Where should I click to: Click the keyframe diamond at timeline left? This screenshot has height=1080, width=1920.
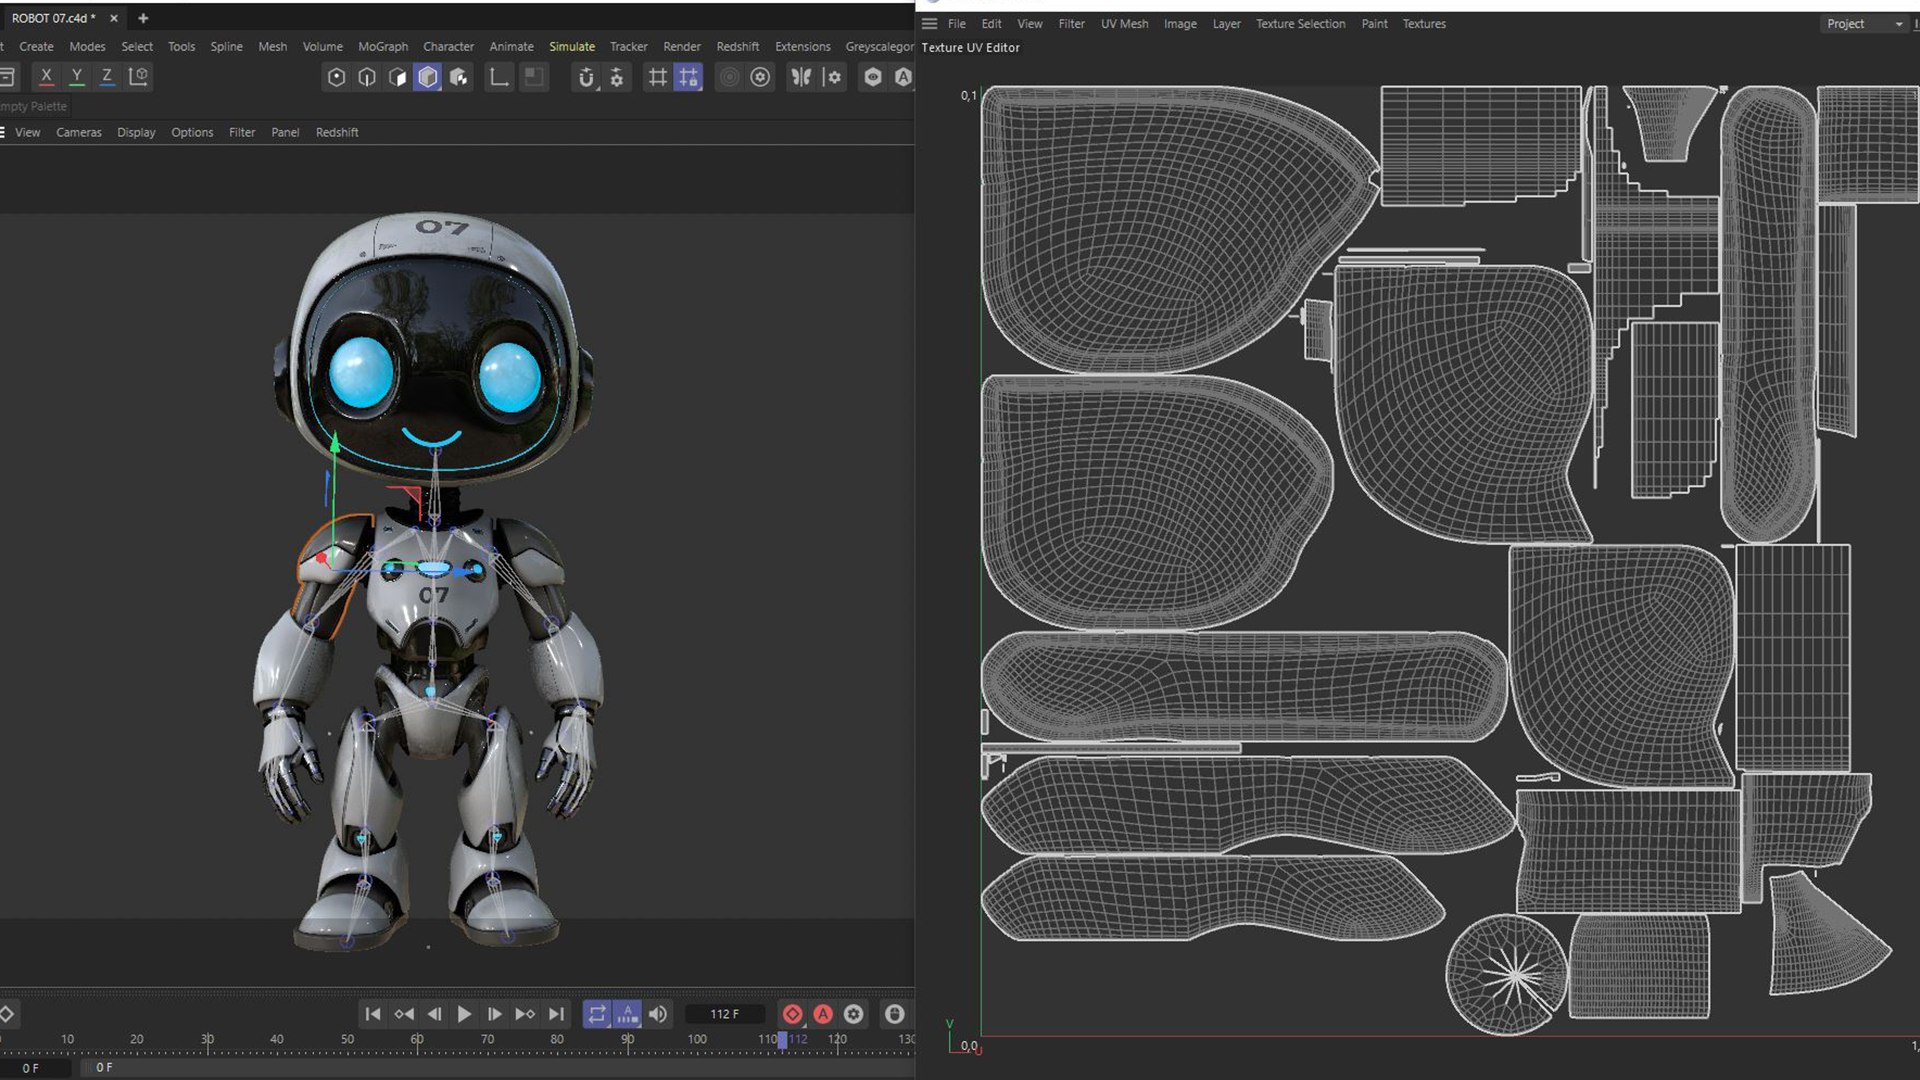click(6, 1014)
